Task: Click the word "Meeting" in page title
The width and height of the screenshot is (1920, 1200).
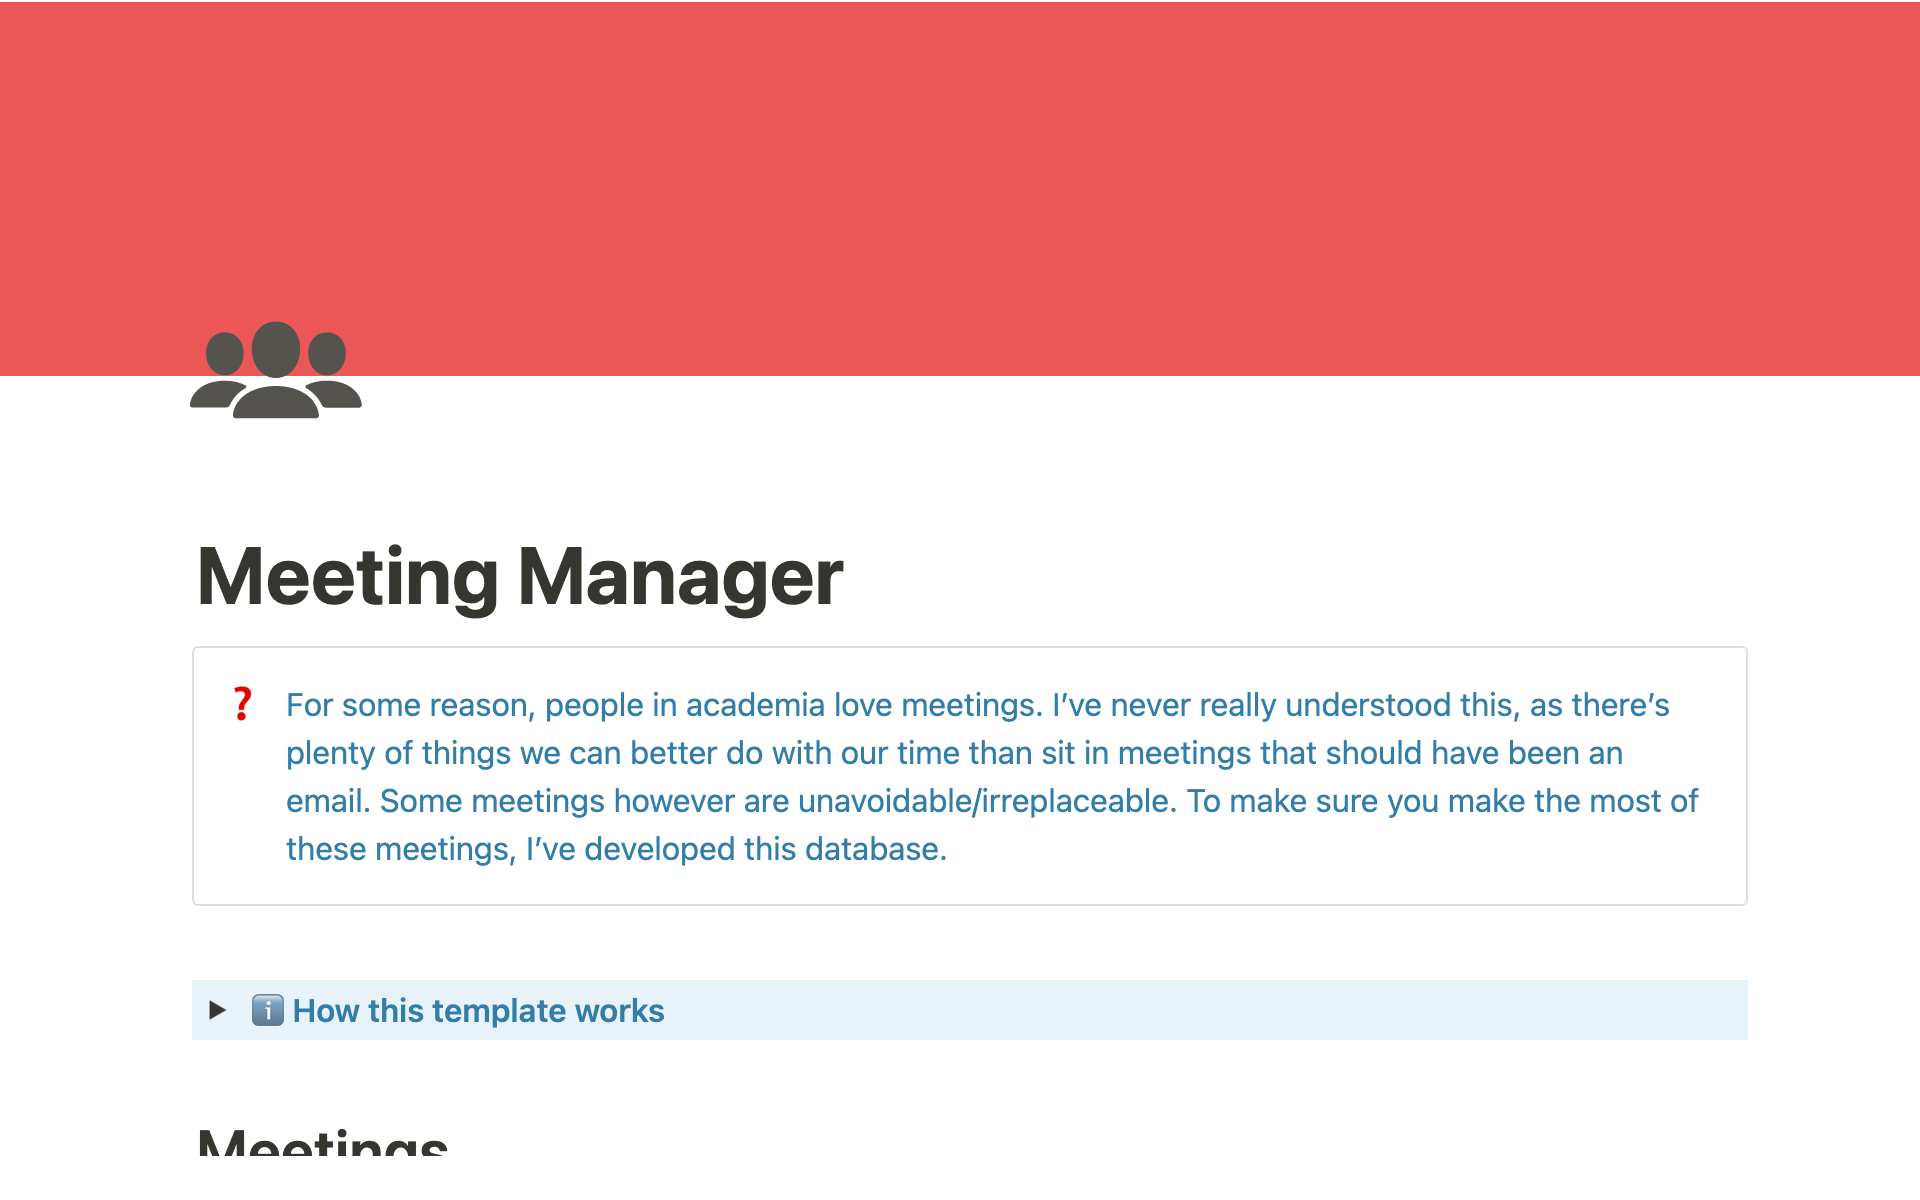Action: point(347,577)
